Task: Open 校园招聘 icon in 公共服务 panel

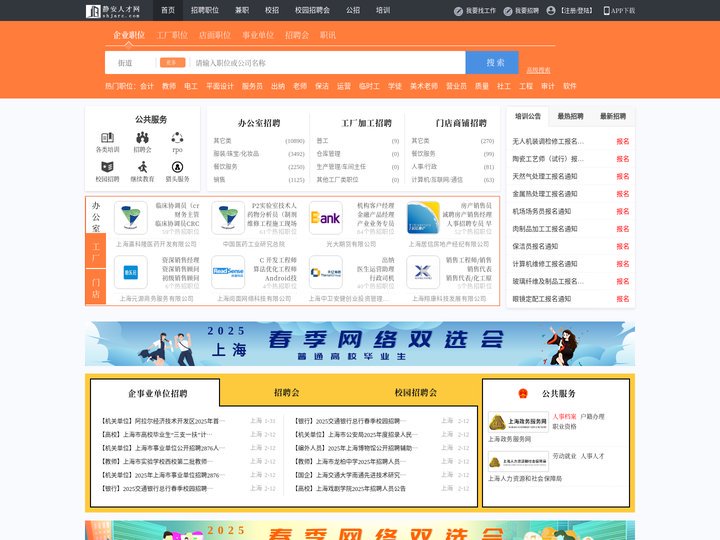Action: pyautogui.click(x=107, y=167)
